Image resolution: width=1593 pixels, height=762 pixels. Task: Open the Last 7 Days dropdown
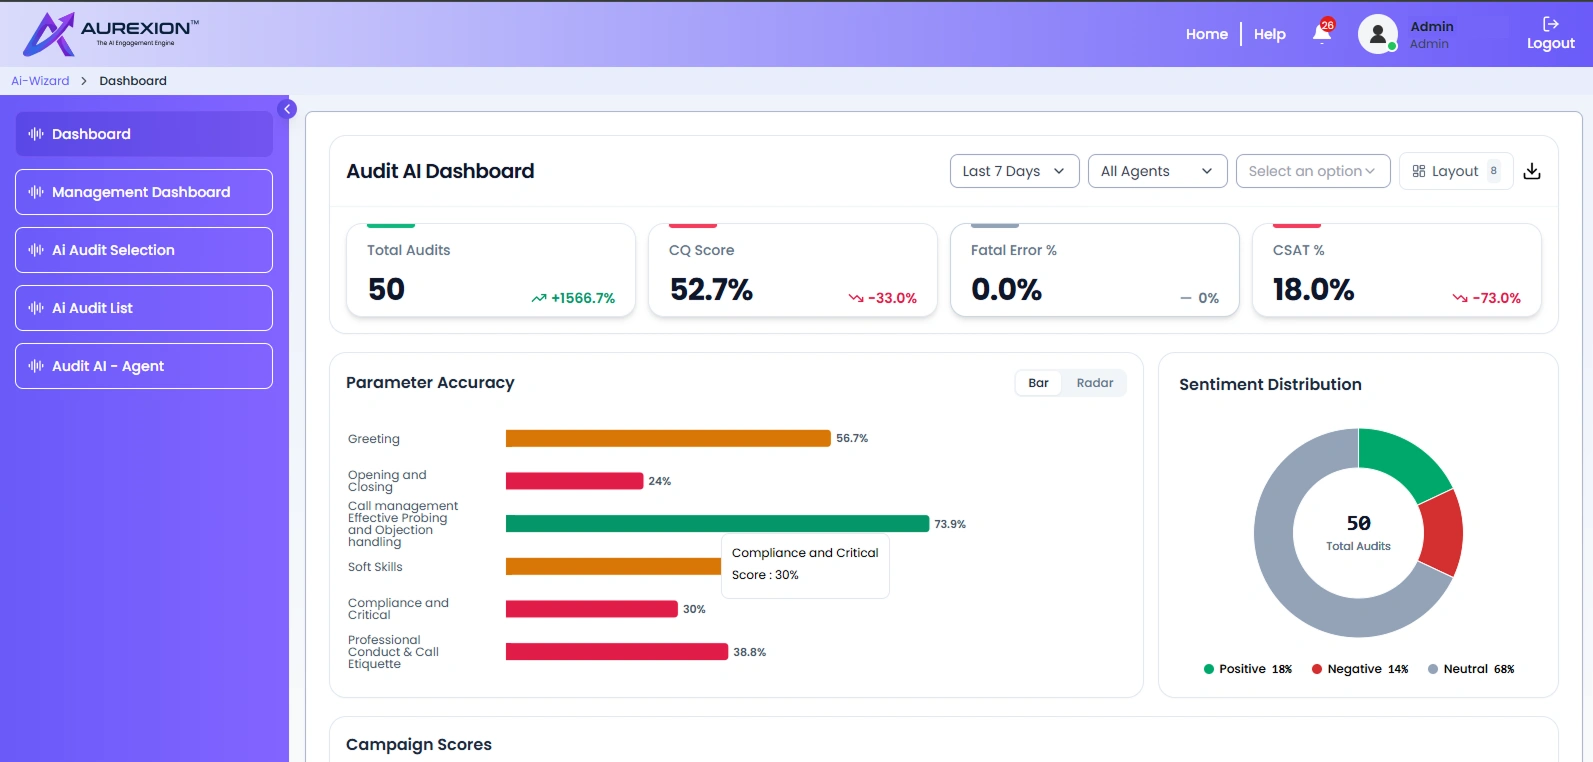1014,171
